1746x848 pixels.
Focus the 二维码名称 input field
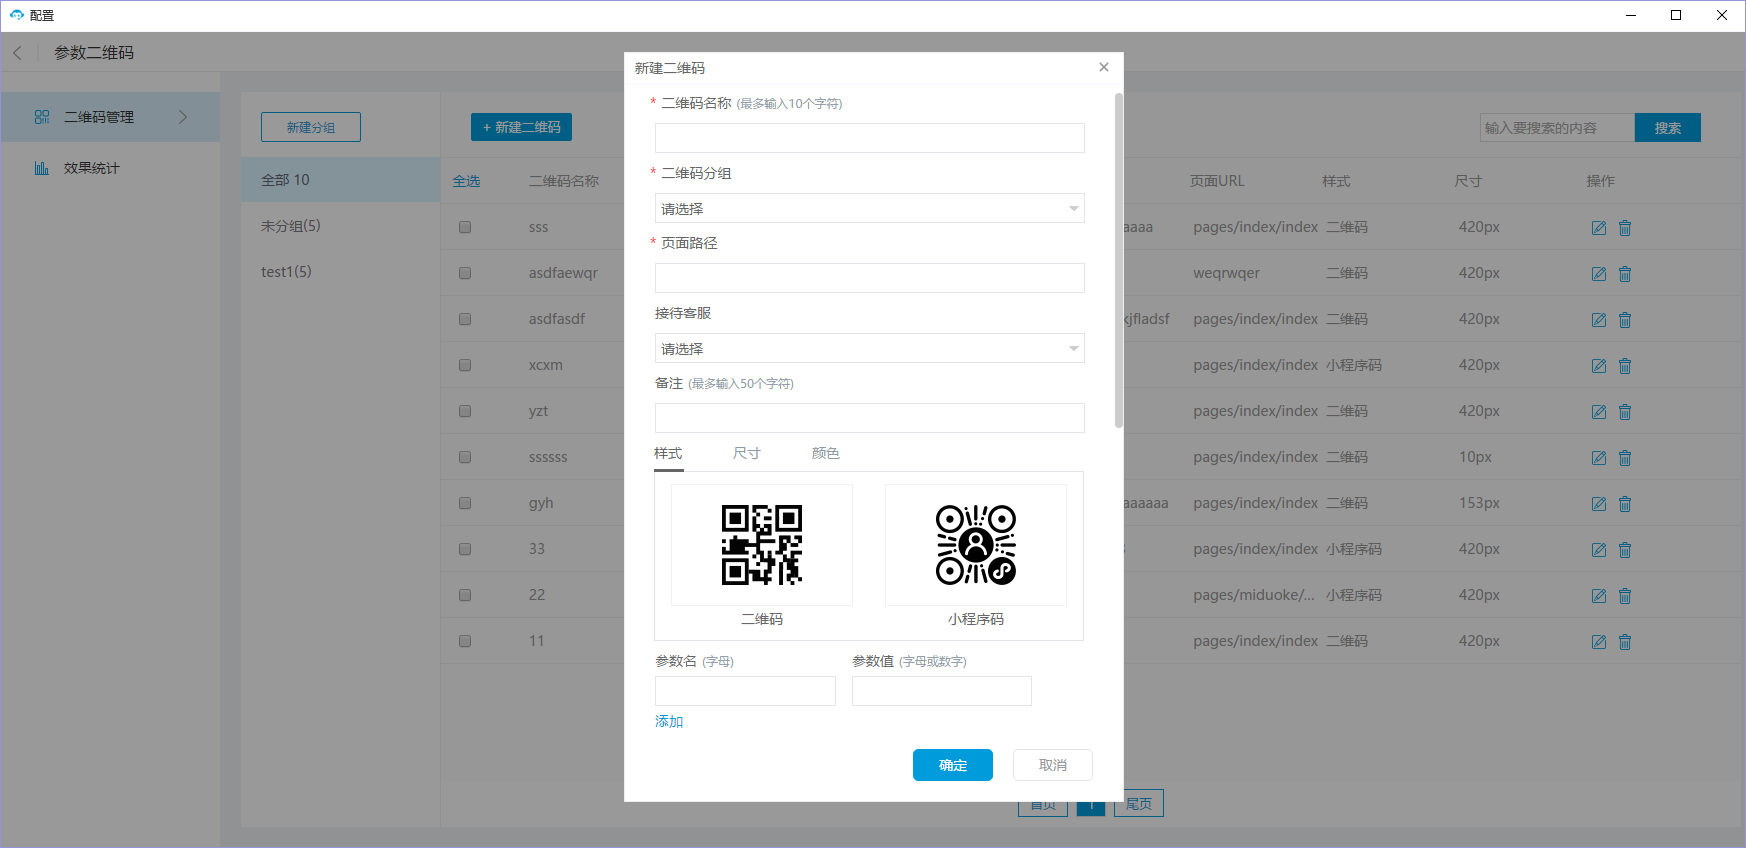(870, 138)
